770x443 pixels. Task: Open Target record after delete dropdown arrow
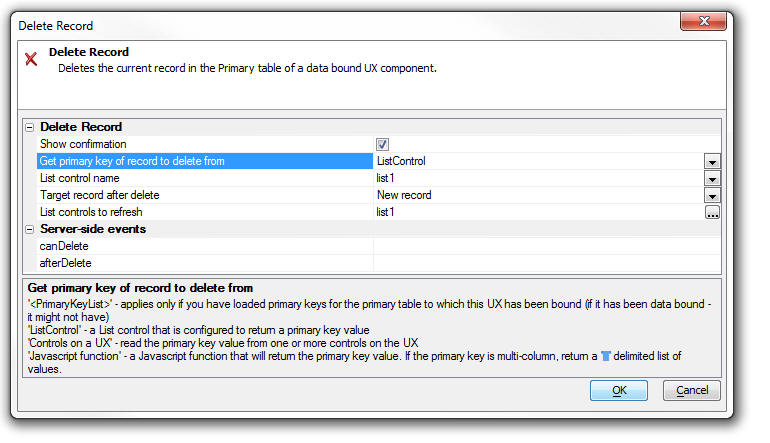pyautogui.click(x=712, y=195)
